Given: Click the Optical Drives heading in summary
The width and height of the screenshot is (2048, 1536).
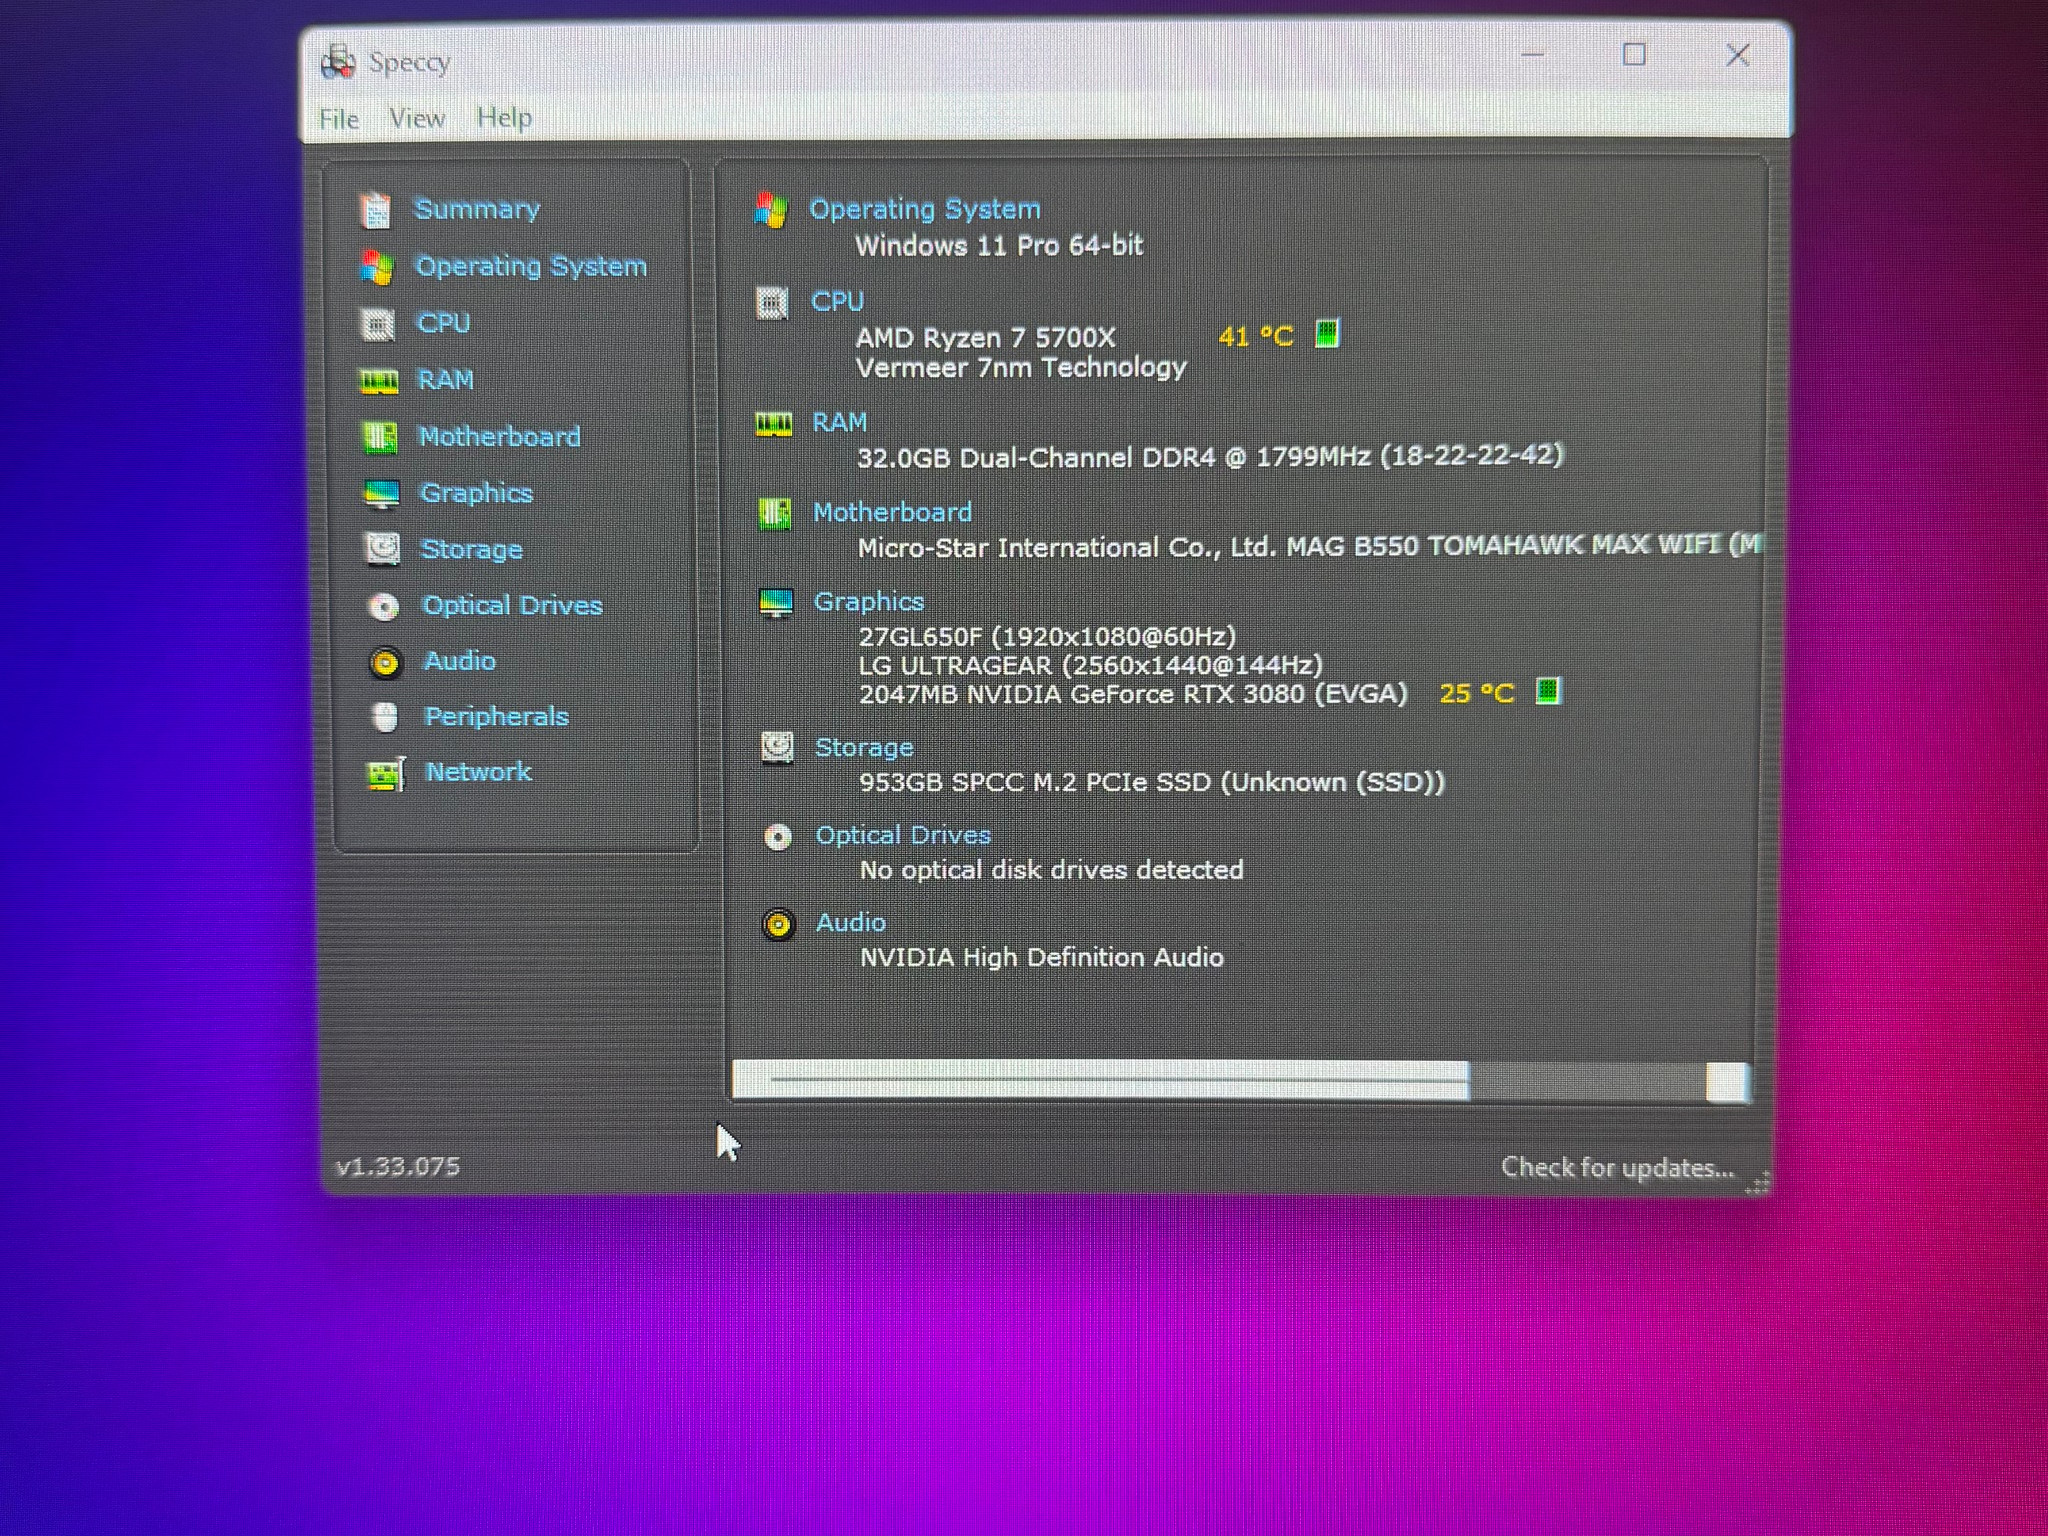Looking at the screenshot, I should pos(904,835).
